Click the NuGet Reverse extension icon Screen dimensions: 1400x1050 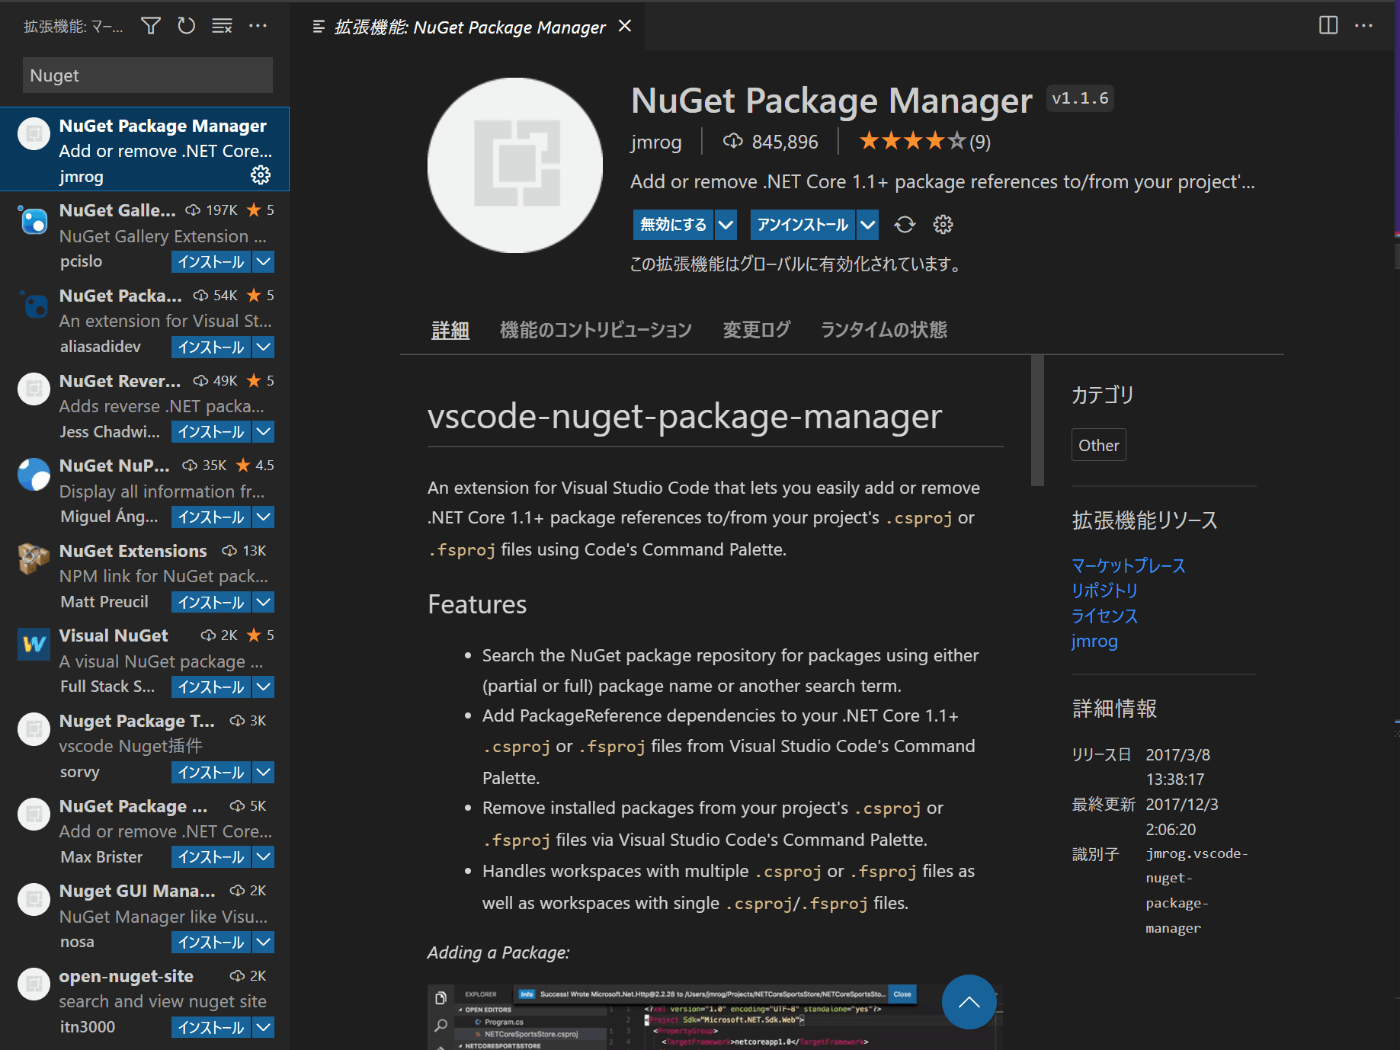(34, 390)
